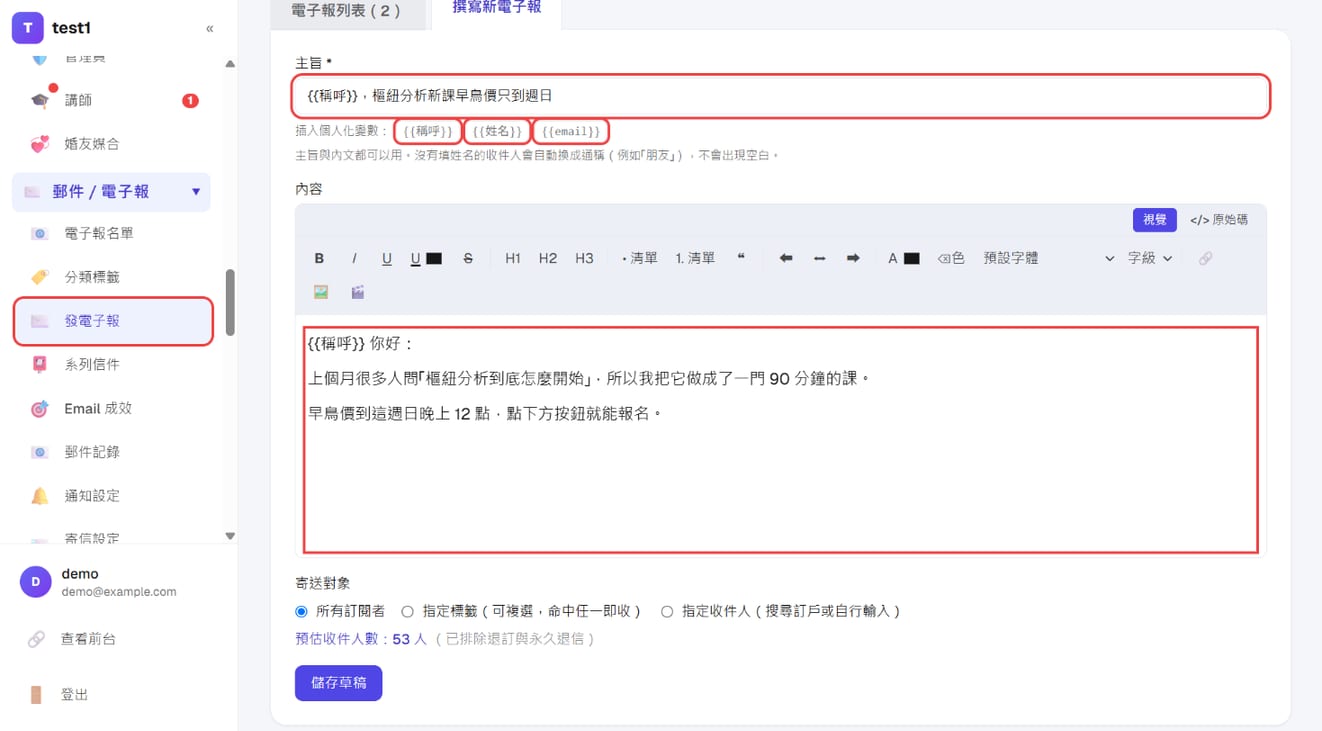
Task: Apply H3 heading style
Action: pos(584,258)
